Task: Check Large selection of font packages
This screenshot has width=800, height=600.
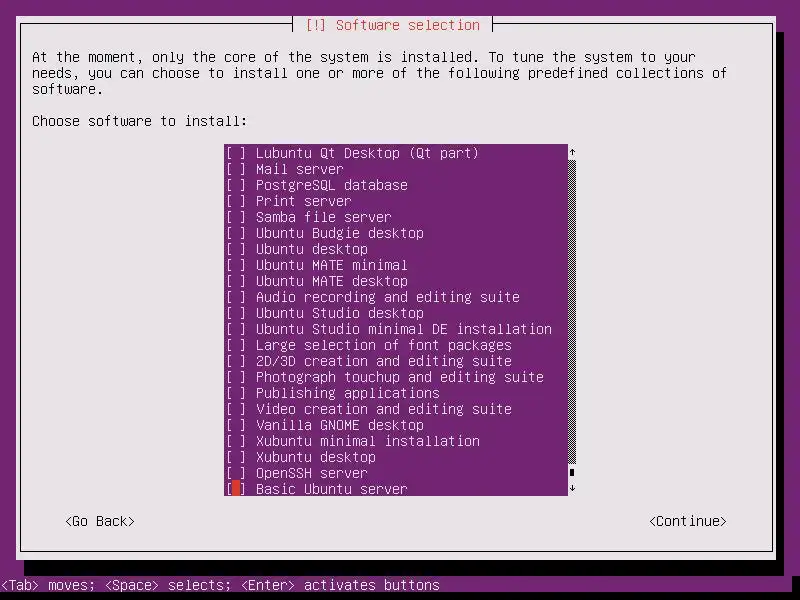Action: tap(236, 345)
